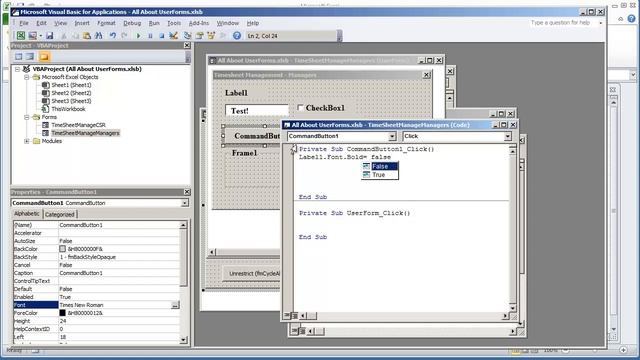Click the Save toolbar icon
640x360 pixels.
tap(49, 36)
